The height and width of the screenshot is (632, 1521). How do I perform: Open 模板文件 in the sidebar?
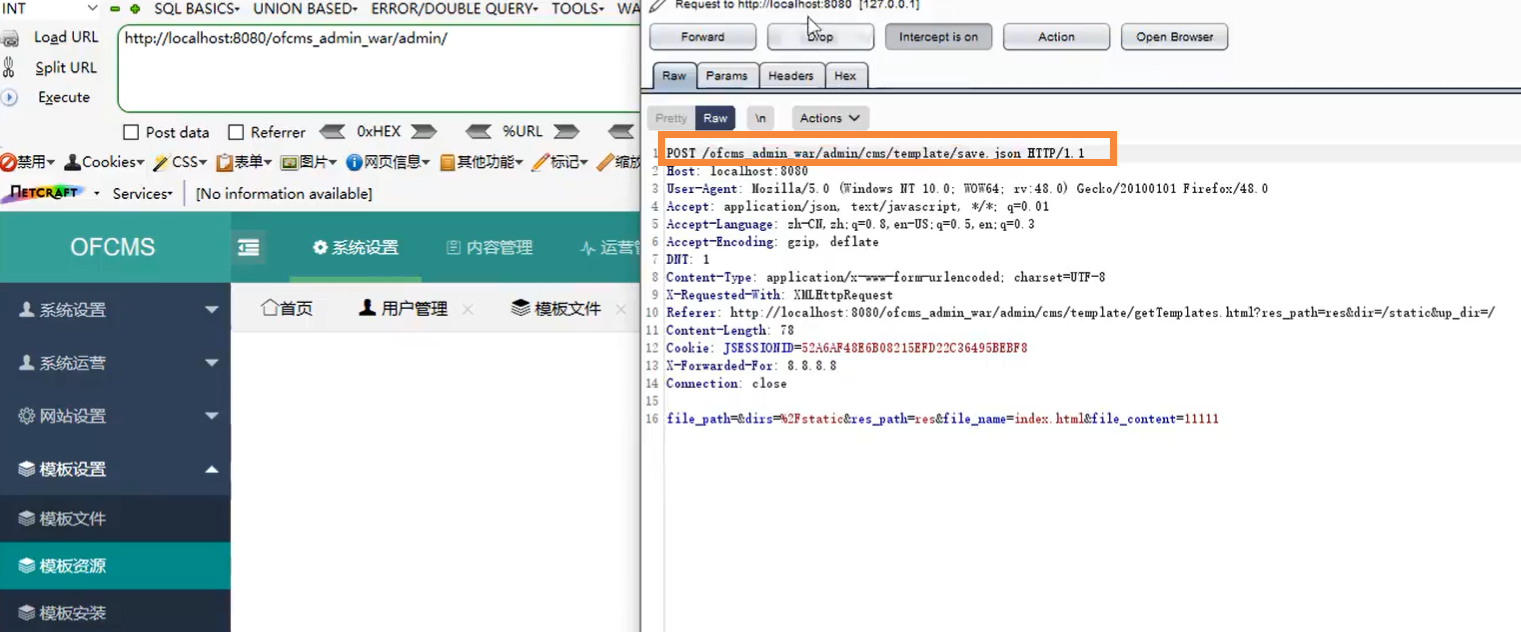tap(115, 519)
